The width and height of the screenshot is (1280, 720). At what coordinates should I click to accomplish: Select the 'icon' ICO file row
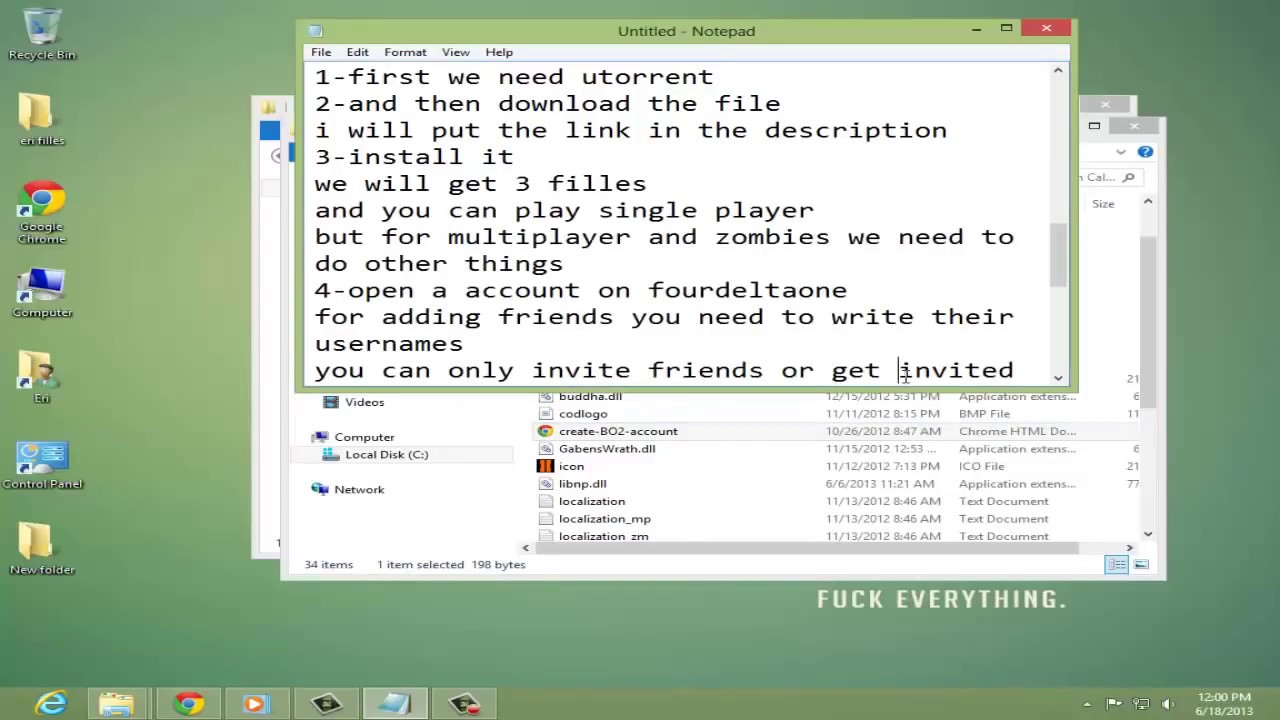tap(571, 467)
